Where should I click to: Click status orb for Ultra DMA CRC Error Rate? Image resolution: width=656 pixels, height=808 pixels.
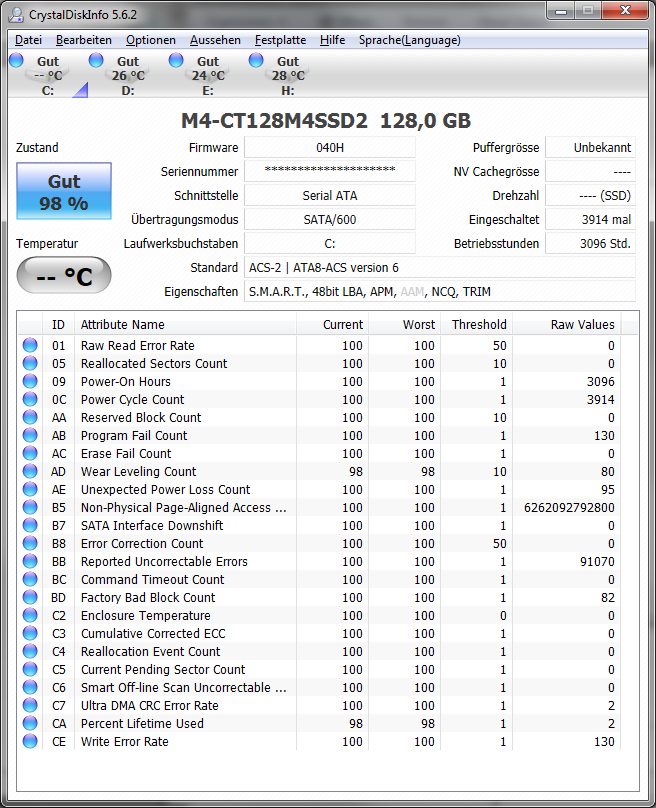(x=30, y=705)
